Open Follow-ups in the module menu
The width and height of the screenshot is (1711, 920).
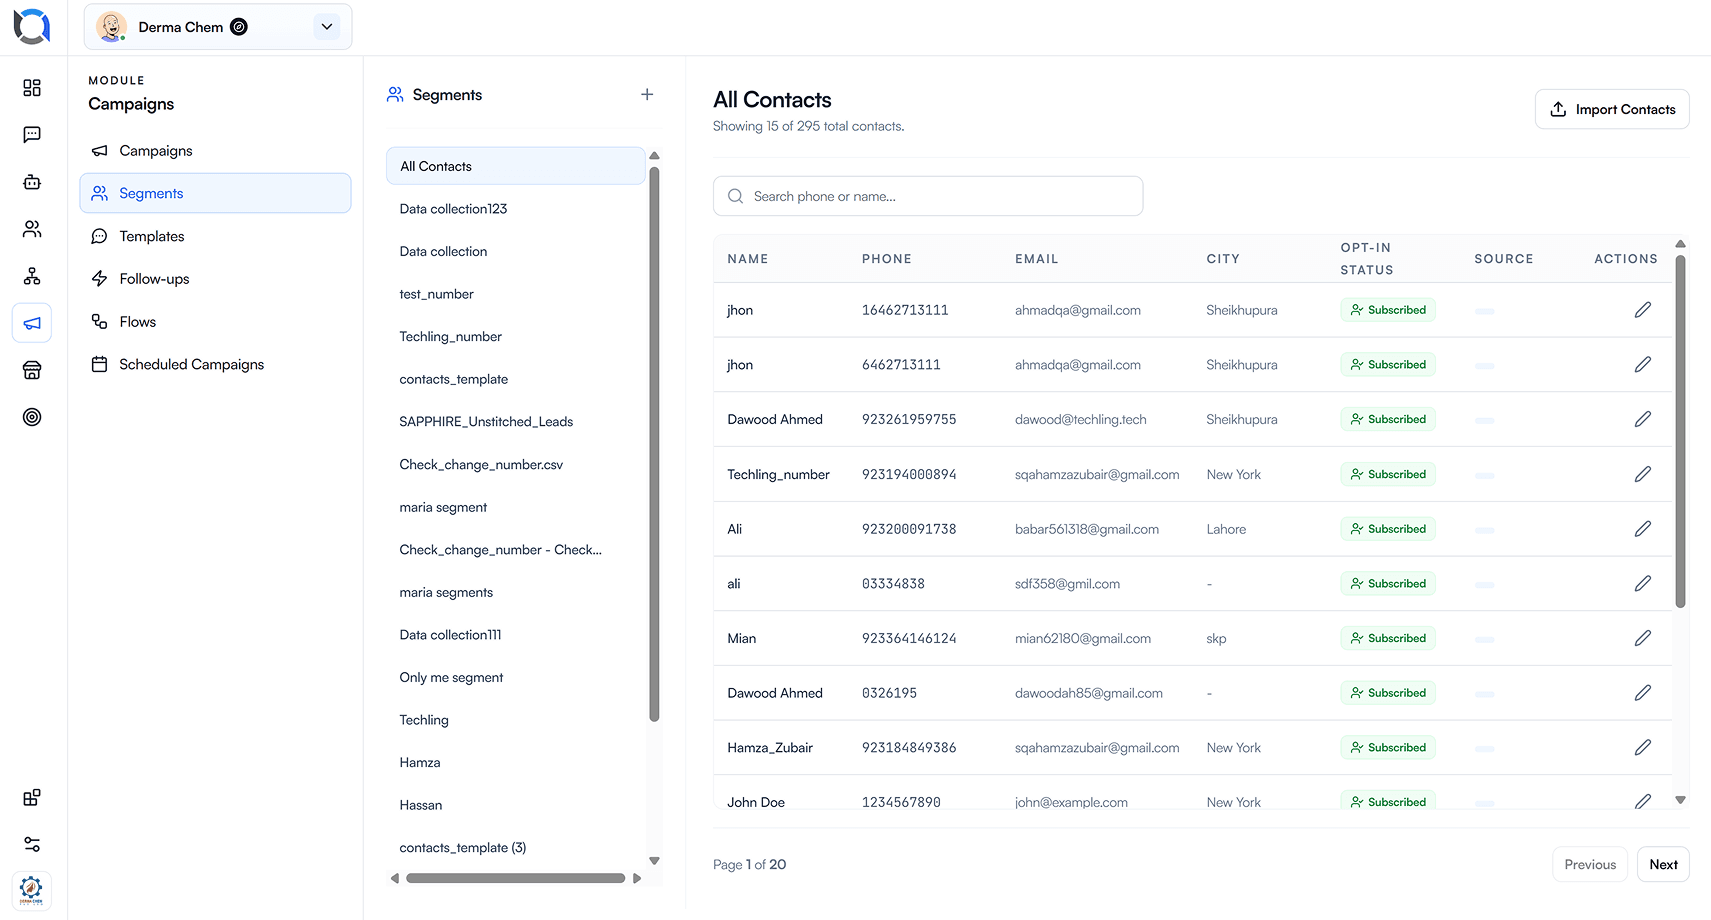coord(215,279)
